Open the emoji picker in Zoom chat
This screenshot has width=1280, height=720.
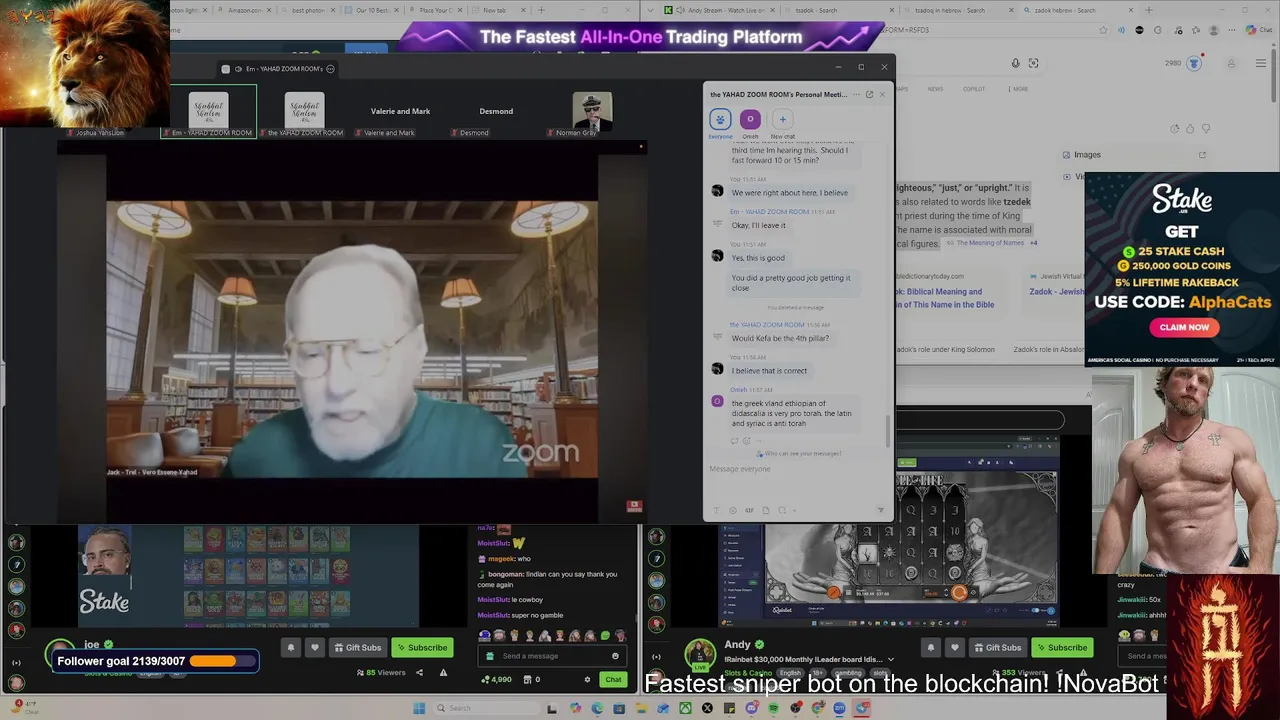tap(733, 510)
